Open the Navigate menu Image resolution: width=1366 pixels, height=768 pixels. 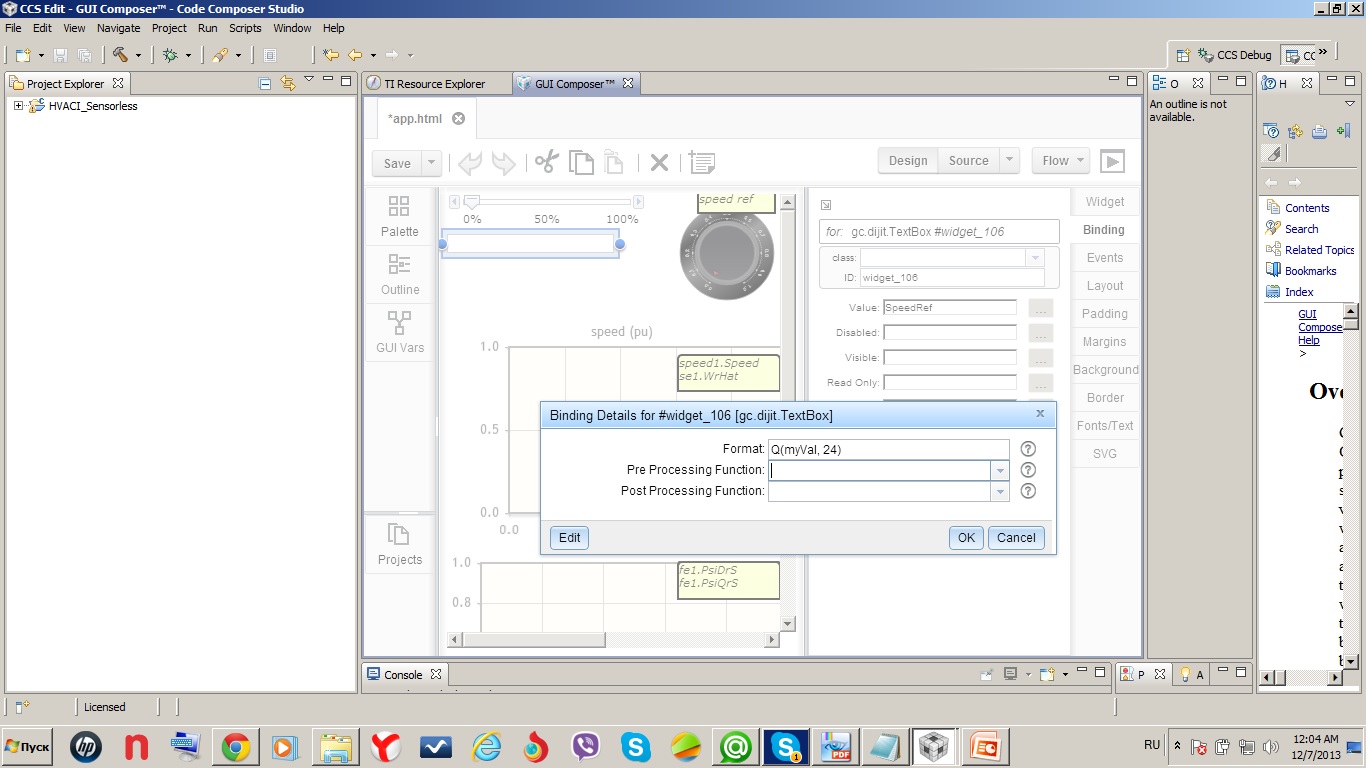click(x=119, y=28)
